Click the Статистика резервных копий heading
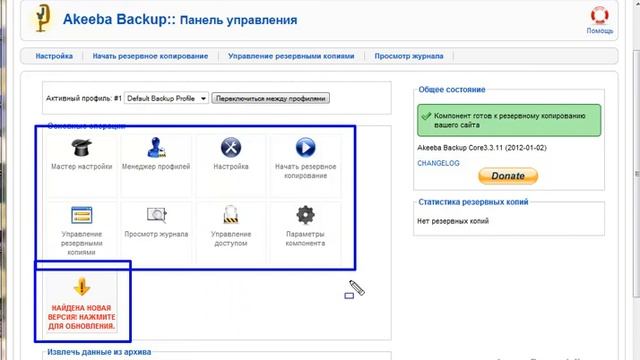 click(473, 202)
